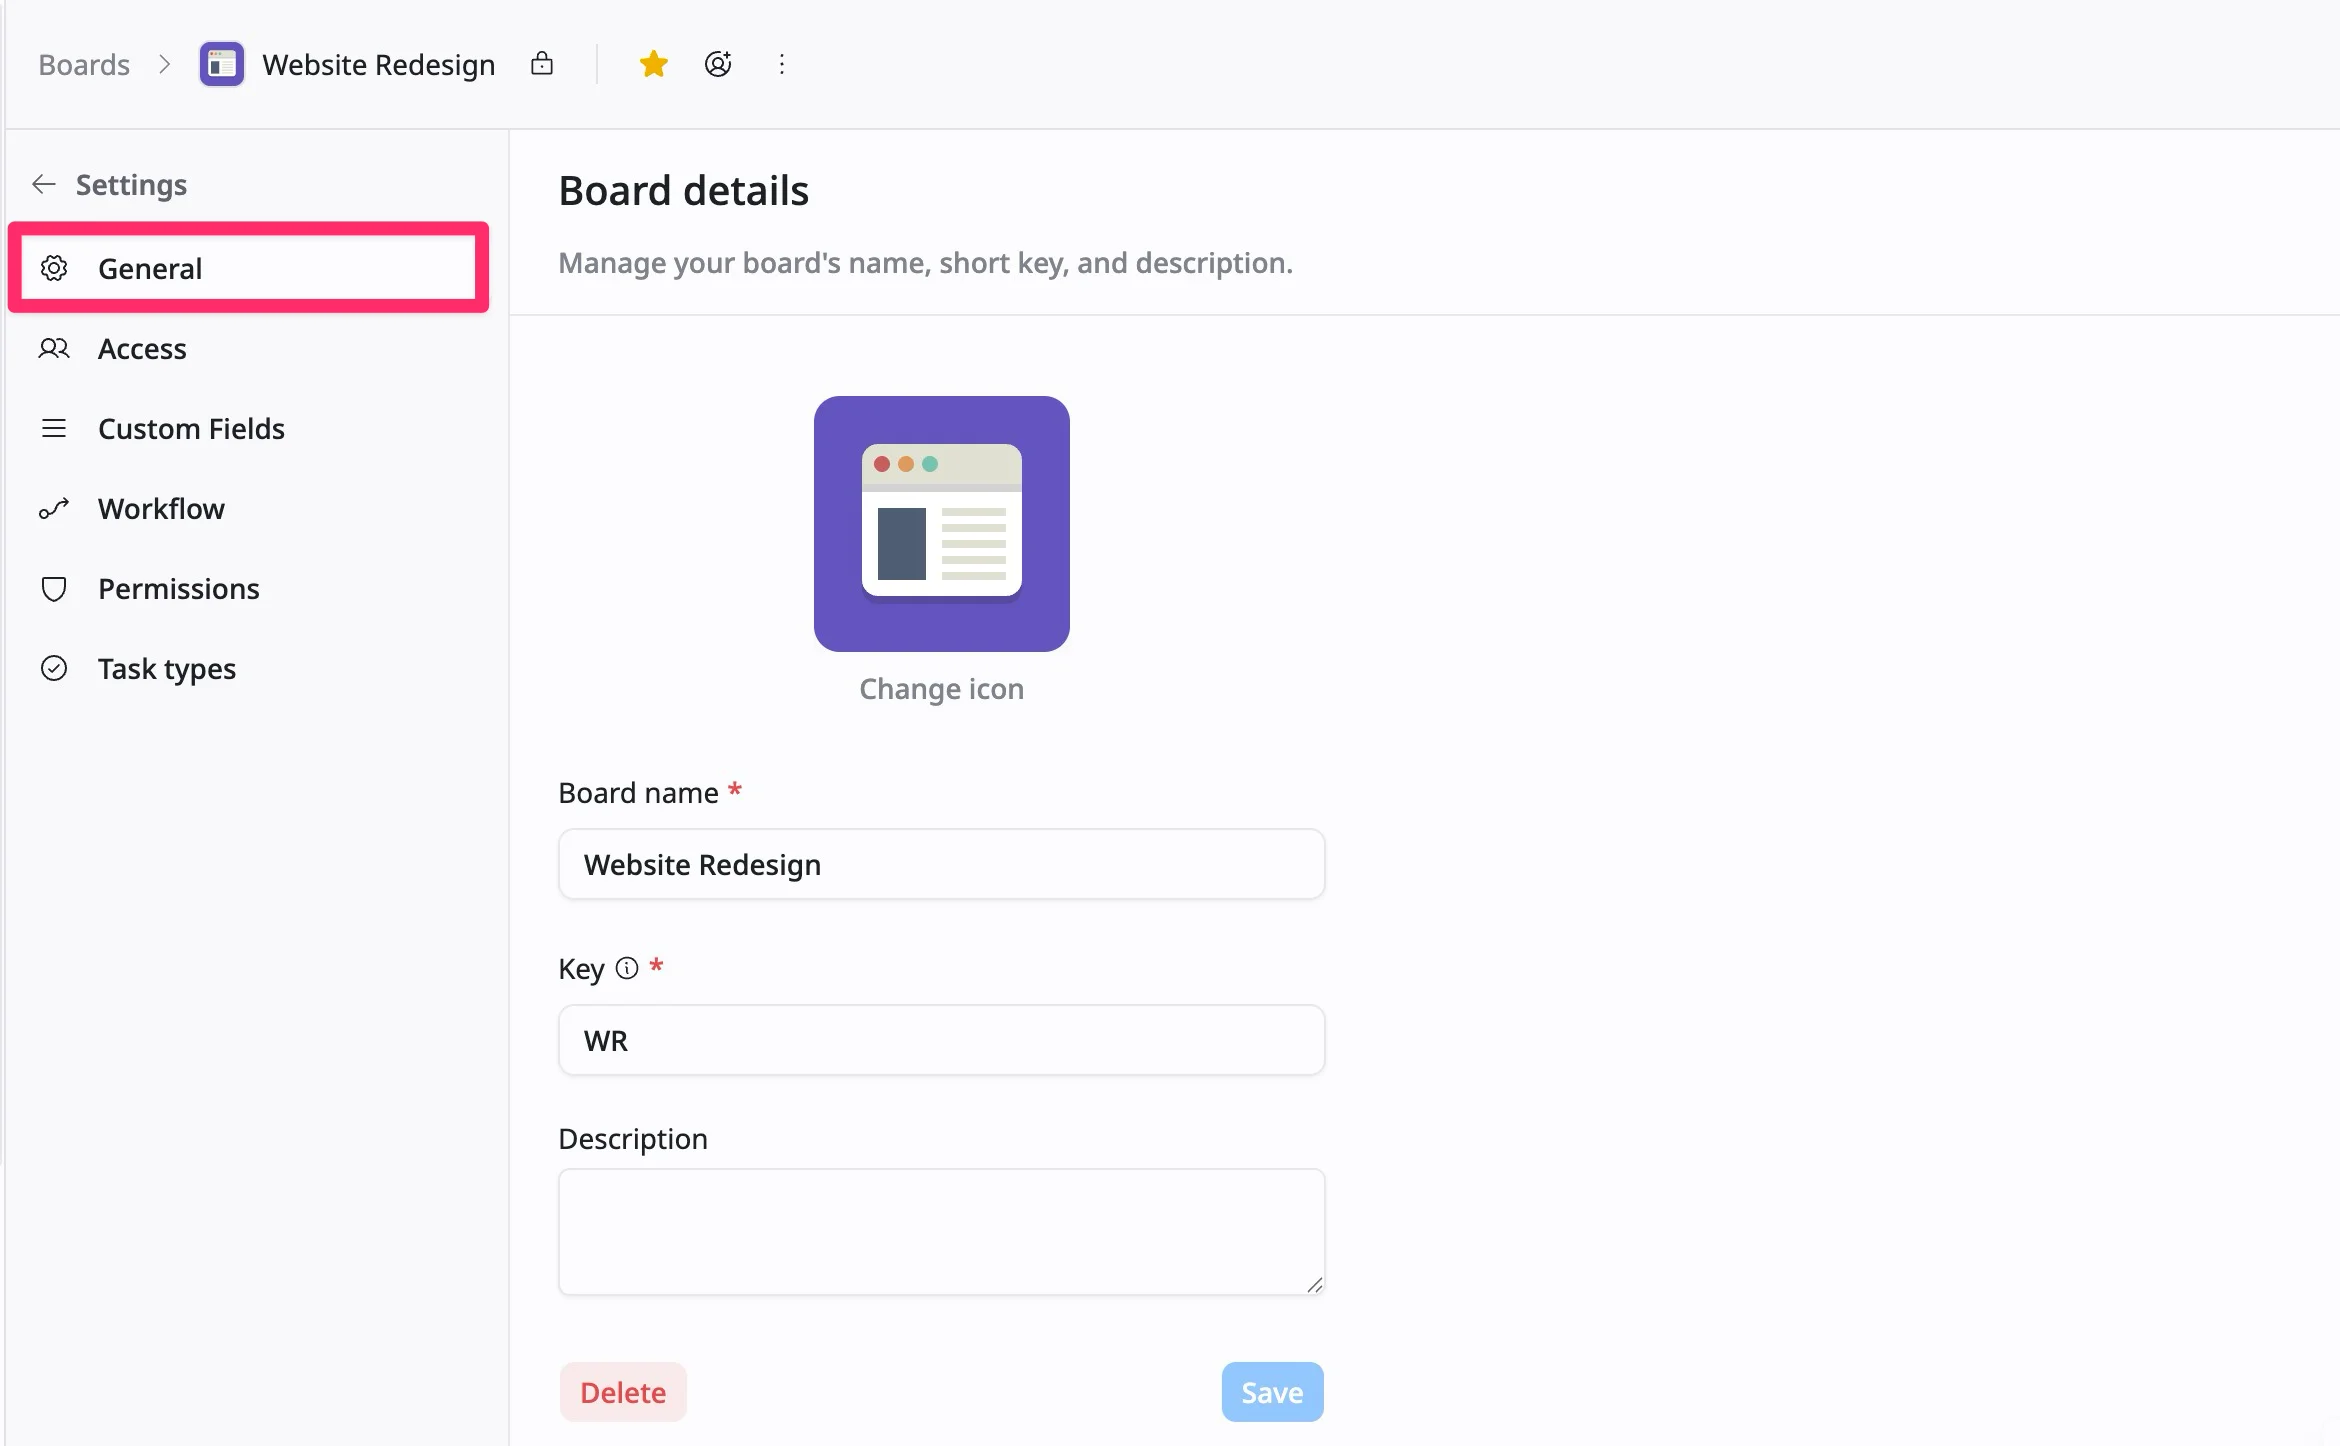Click the Workflow path icon
Viewport: 2340px width, 1446px height.
pos(54,508)
